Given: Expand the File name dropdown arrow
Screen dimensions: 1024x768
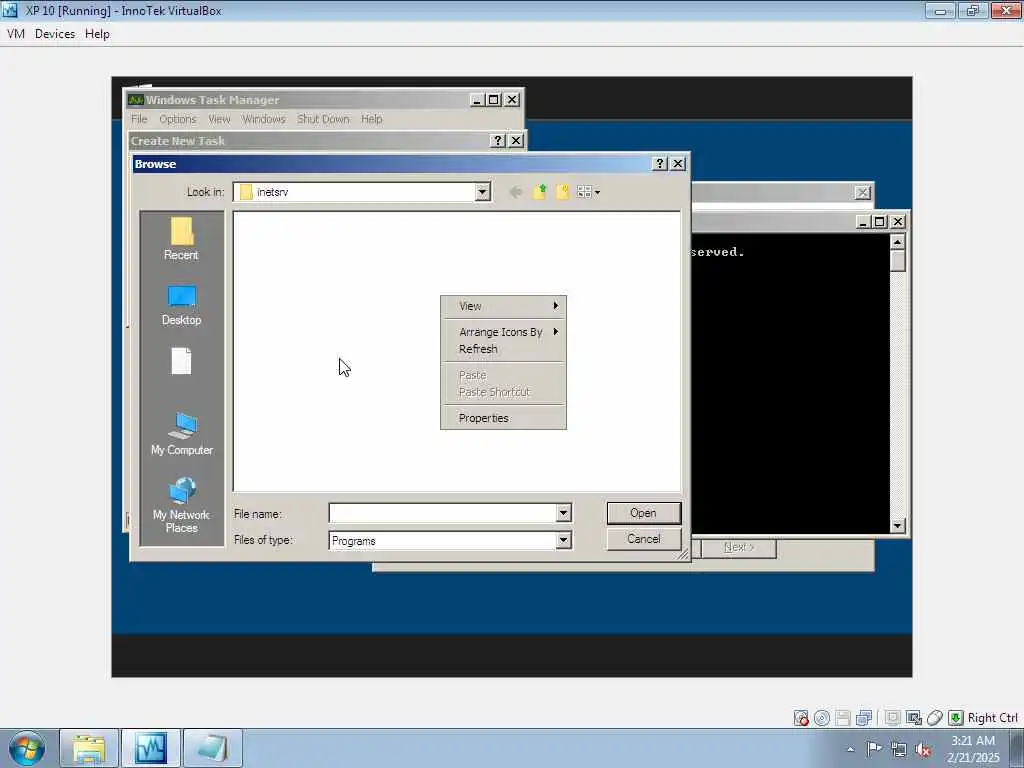Looking at the screenshot, I should (564, 513).
